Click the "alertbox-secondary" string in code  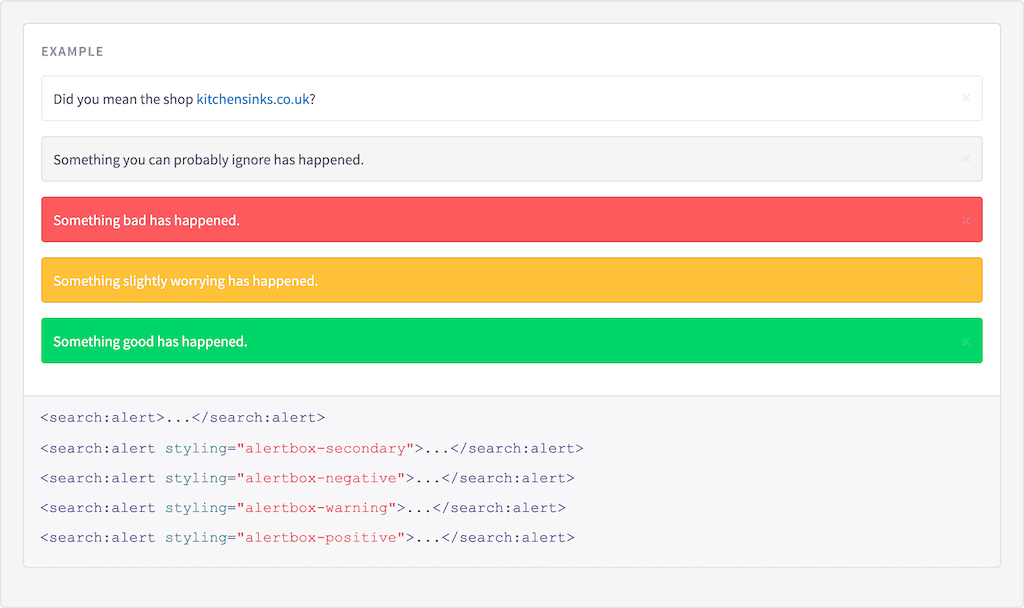(325, 448)
